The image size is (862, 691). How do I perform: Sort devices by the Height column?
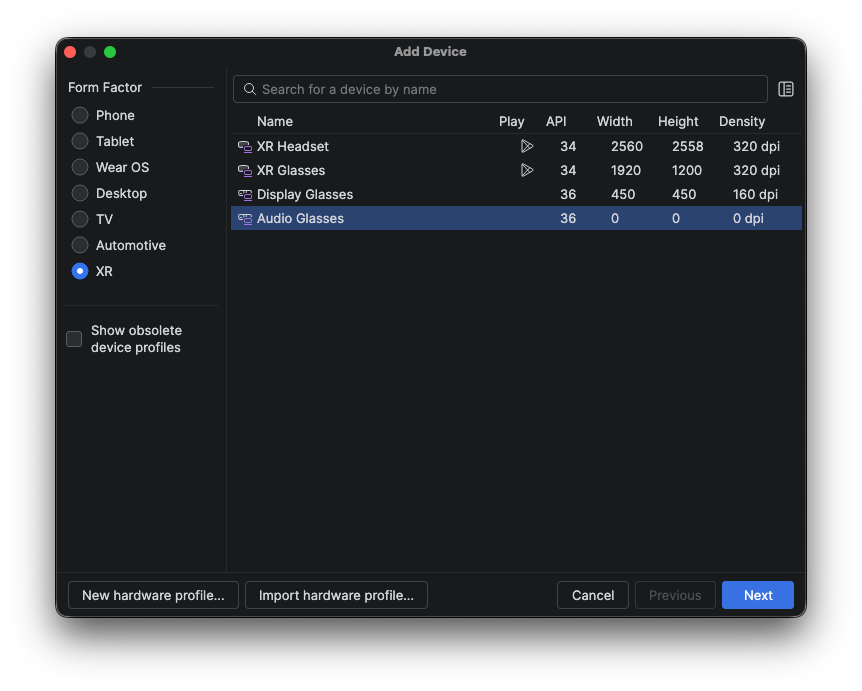(x=678, y=121)
